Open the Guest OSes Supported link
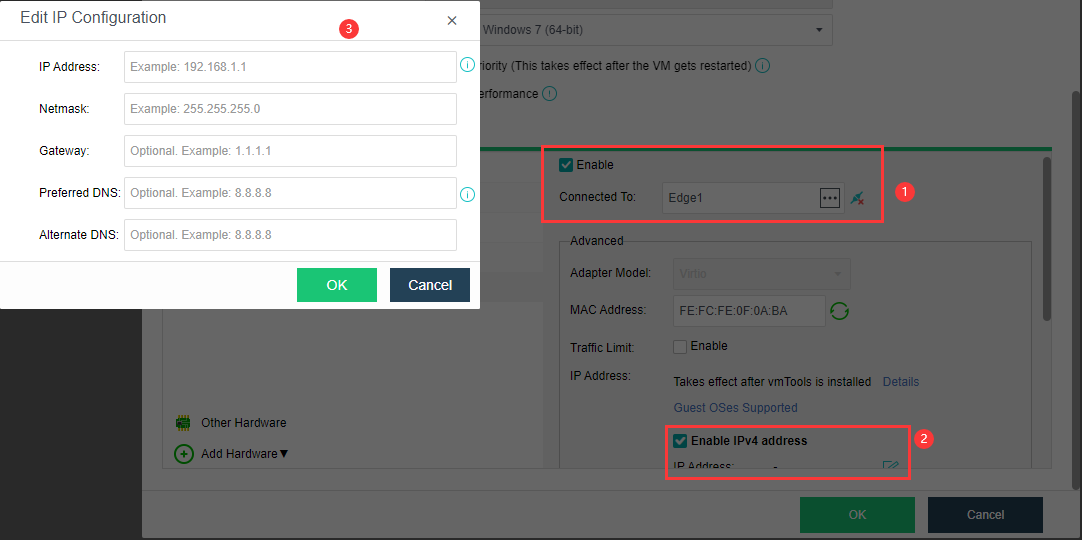This screenshot has height=540, width=1082. [736, 408]
